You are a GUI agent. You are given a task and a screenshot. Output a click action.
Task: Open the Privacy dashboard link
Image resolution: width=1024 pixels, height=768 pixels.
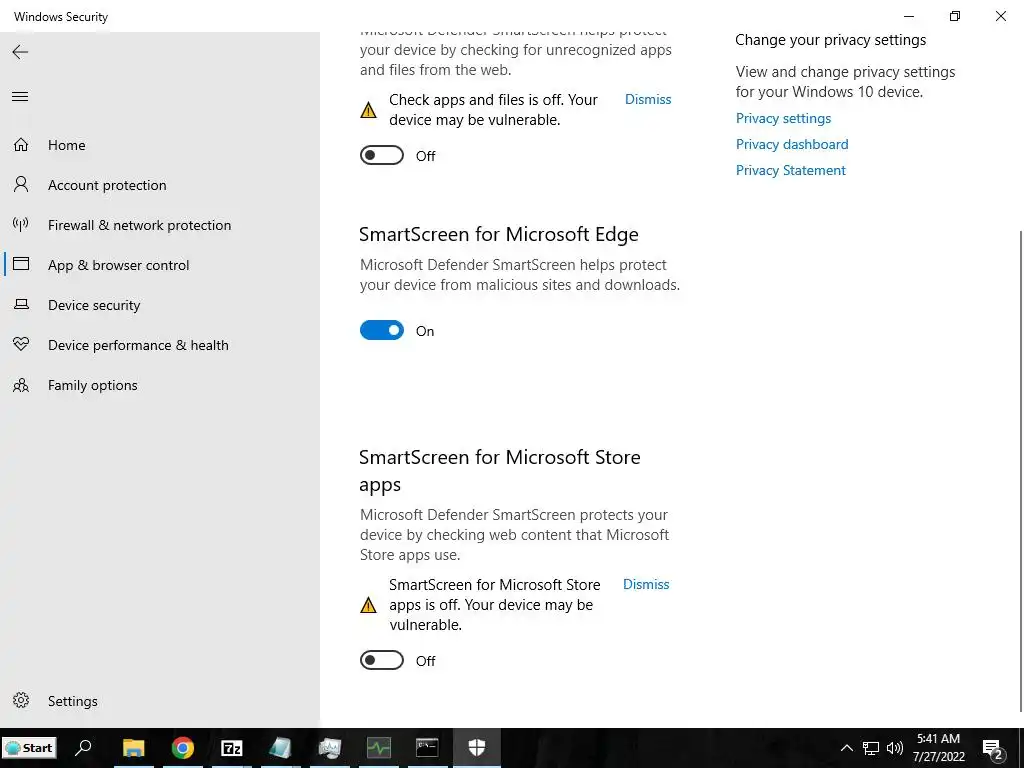[792, 144]
